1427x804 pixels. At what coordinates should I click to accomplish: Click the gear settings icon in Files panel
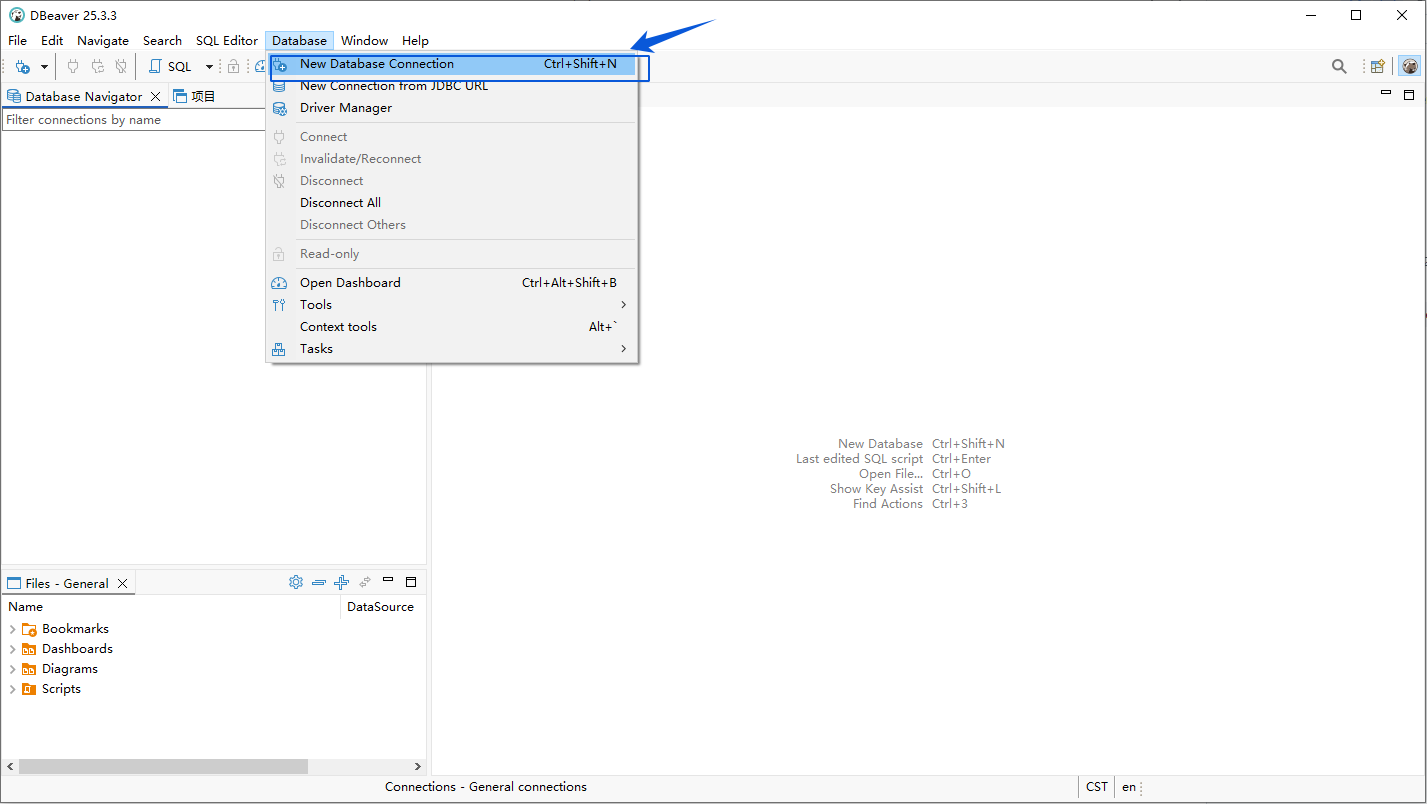[296, 582]
